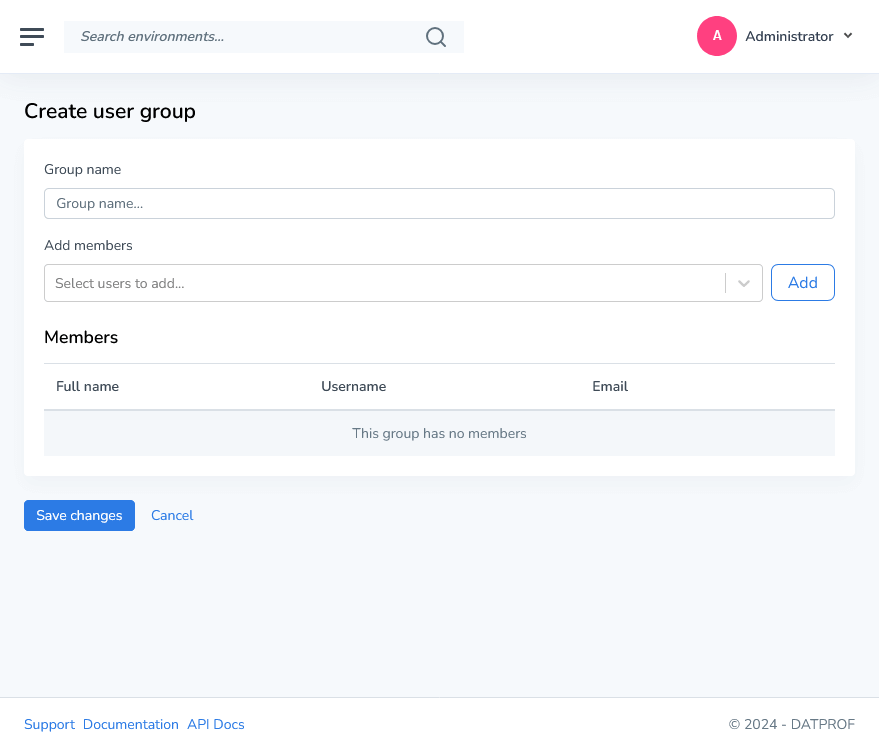
Task: Open the Administrator user menu label
Action: [789, 36]
